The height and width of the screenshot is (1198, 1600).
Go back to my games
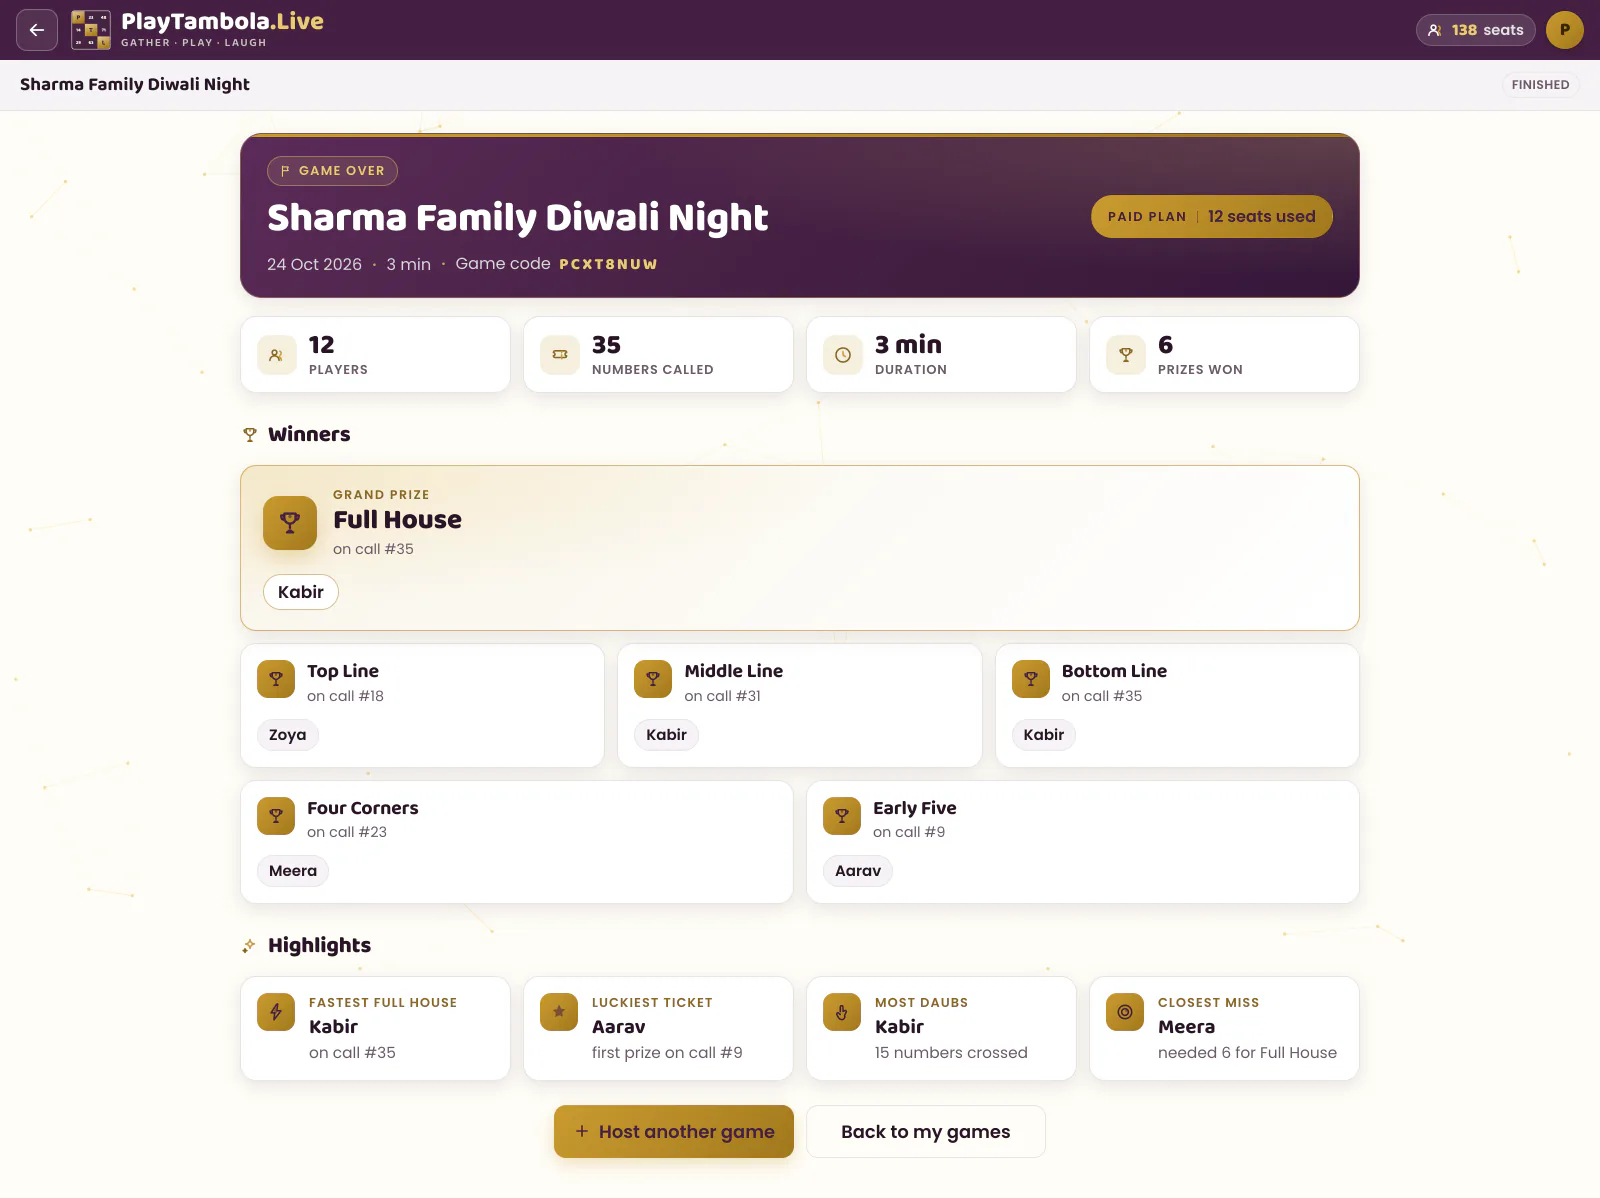coord(926,1132)
